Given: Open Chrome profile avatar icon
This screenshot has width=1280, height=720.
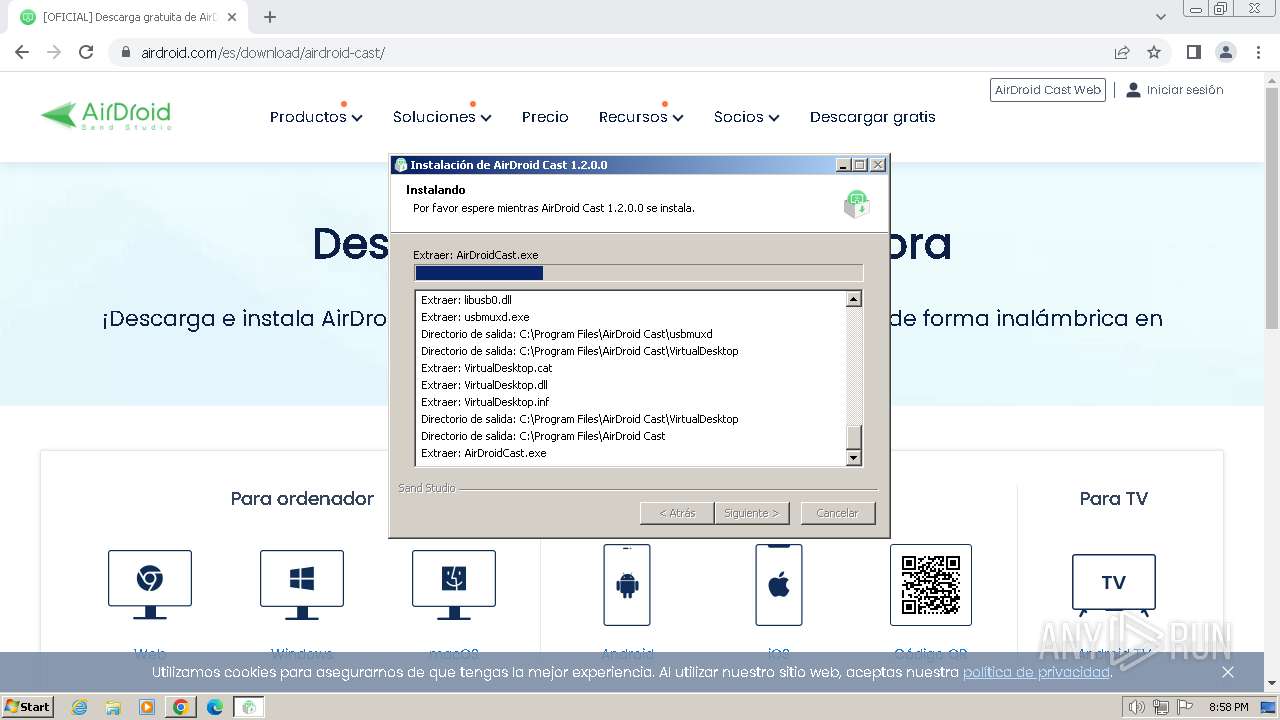Looking at the screenshot, I should point(1225,52).
